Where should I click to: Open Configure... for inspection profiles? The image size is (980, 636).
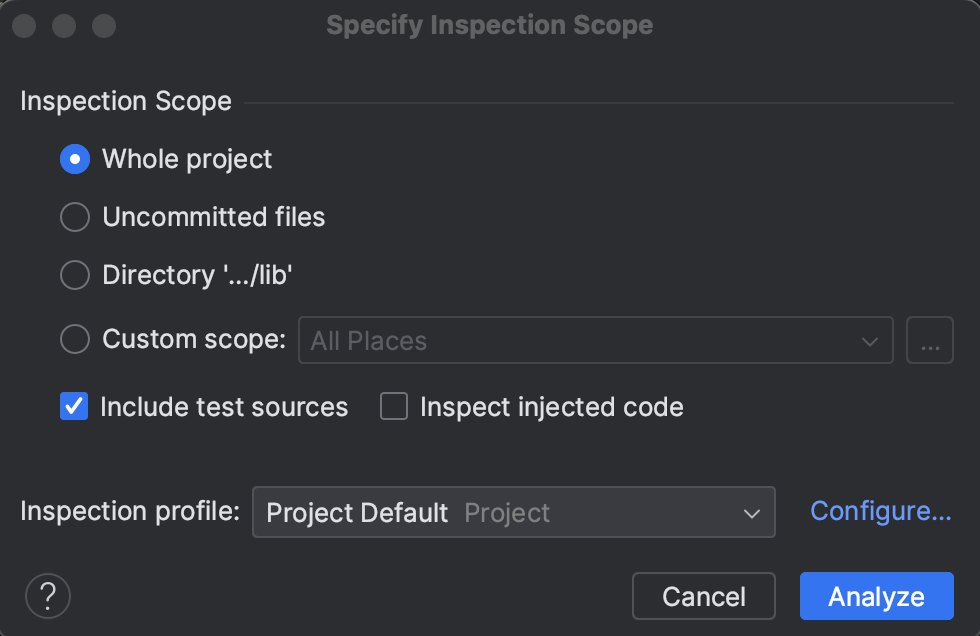tap(879, 511)
